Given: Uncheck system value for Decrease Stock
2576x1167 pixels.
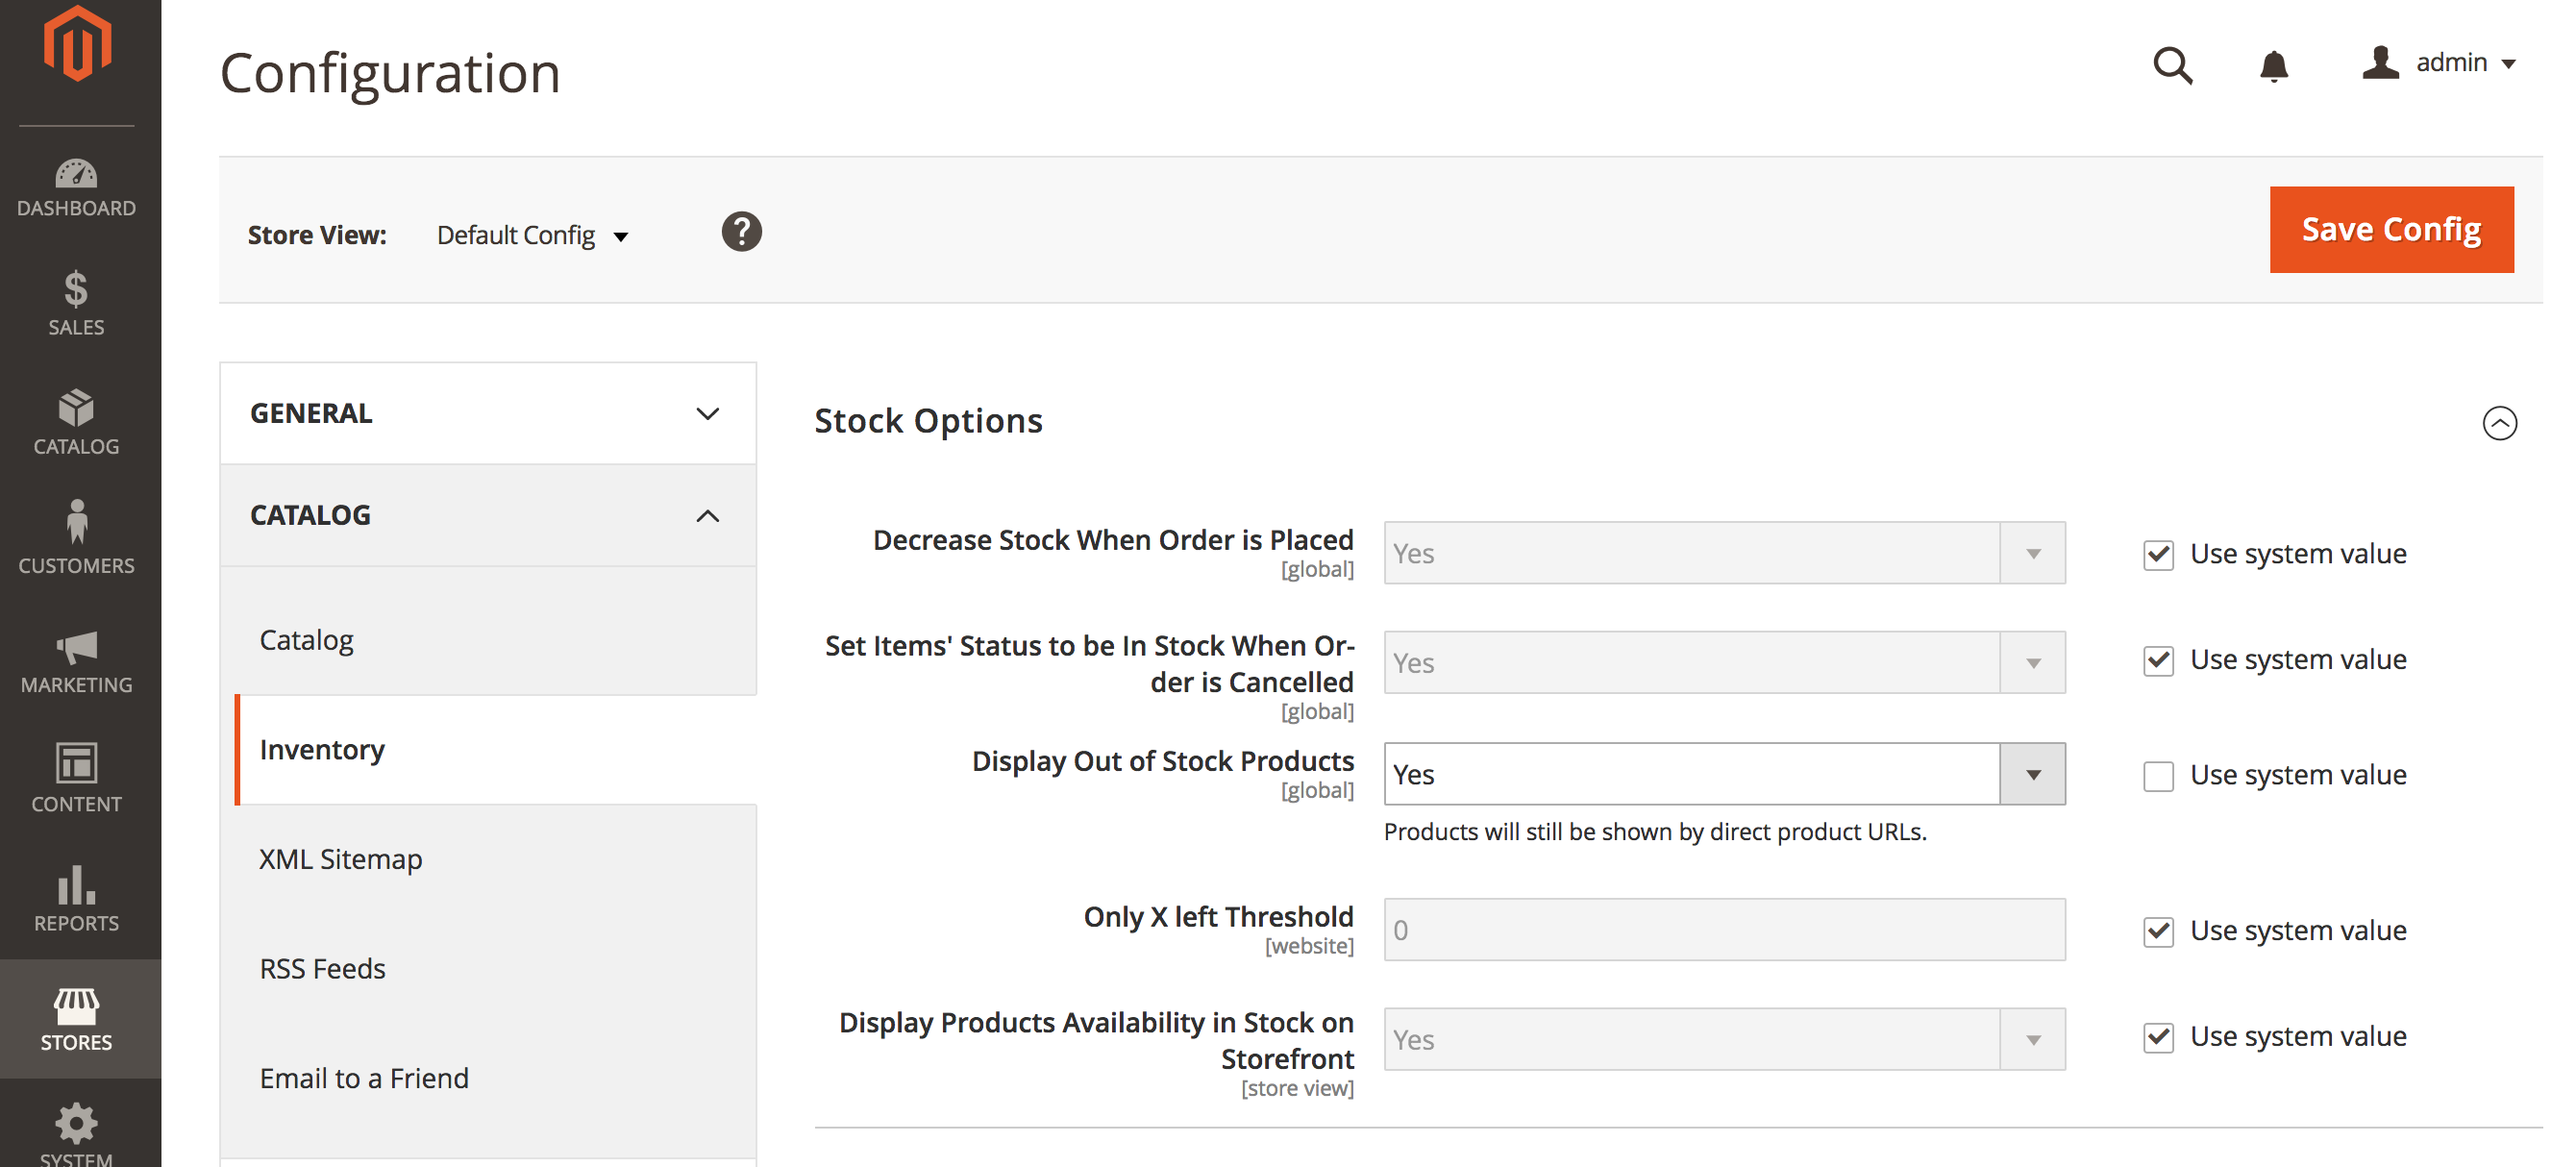Looking at the screenshot, I should [x=2158, y=555].
